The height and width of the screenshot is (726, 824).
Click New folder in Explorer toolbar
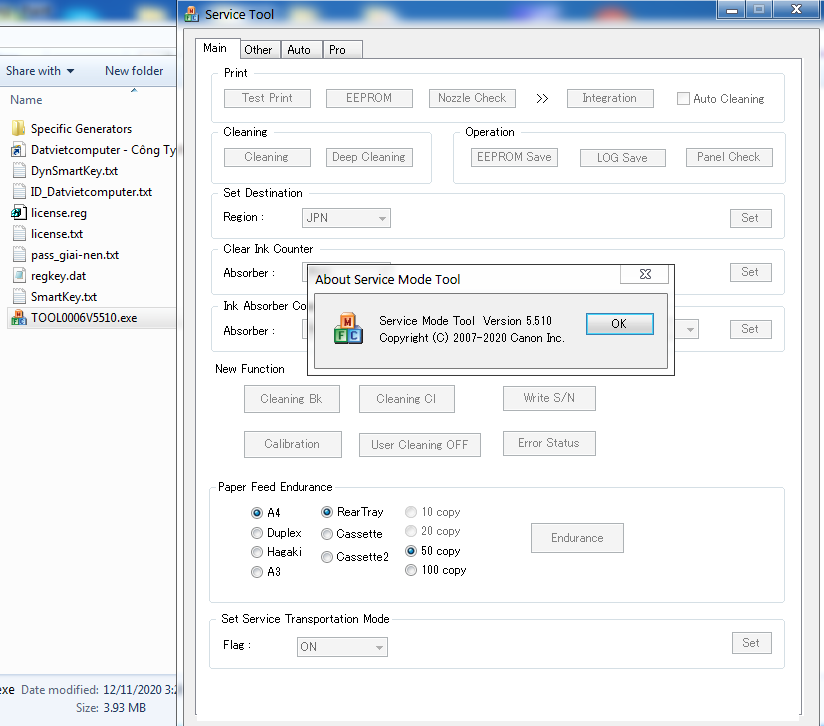[134, 71]
